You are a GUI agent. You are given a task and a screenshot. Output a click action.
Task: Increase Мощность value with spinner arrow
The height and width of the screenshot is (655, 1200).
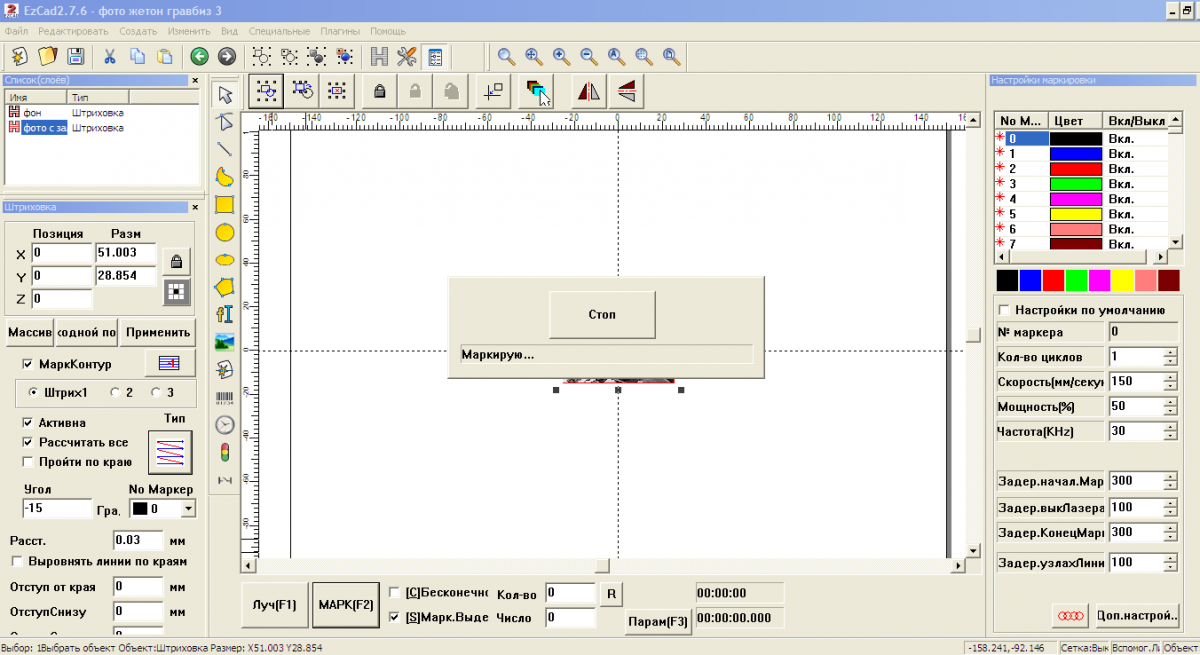[x=1170, y=402]
